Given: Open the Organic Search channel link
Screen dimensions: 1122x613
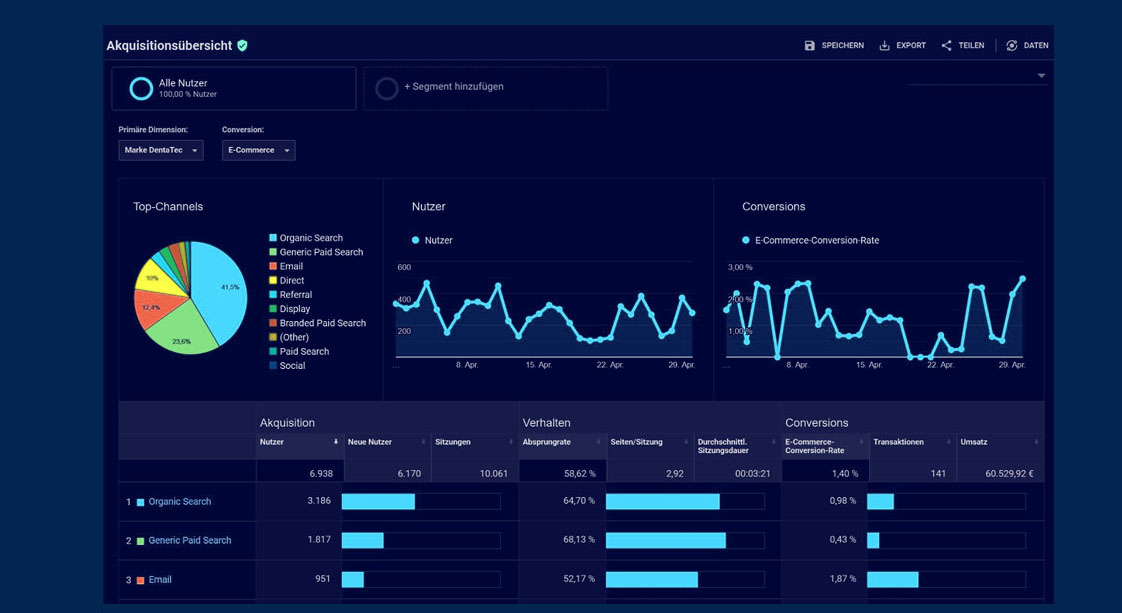Looking at the screenshot, I should tap(179, 502).
